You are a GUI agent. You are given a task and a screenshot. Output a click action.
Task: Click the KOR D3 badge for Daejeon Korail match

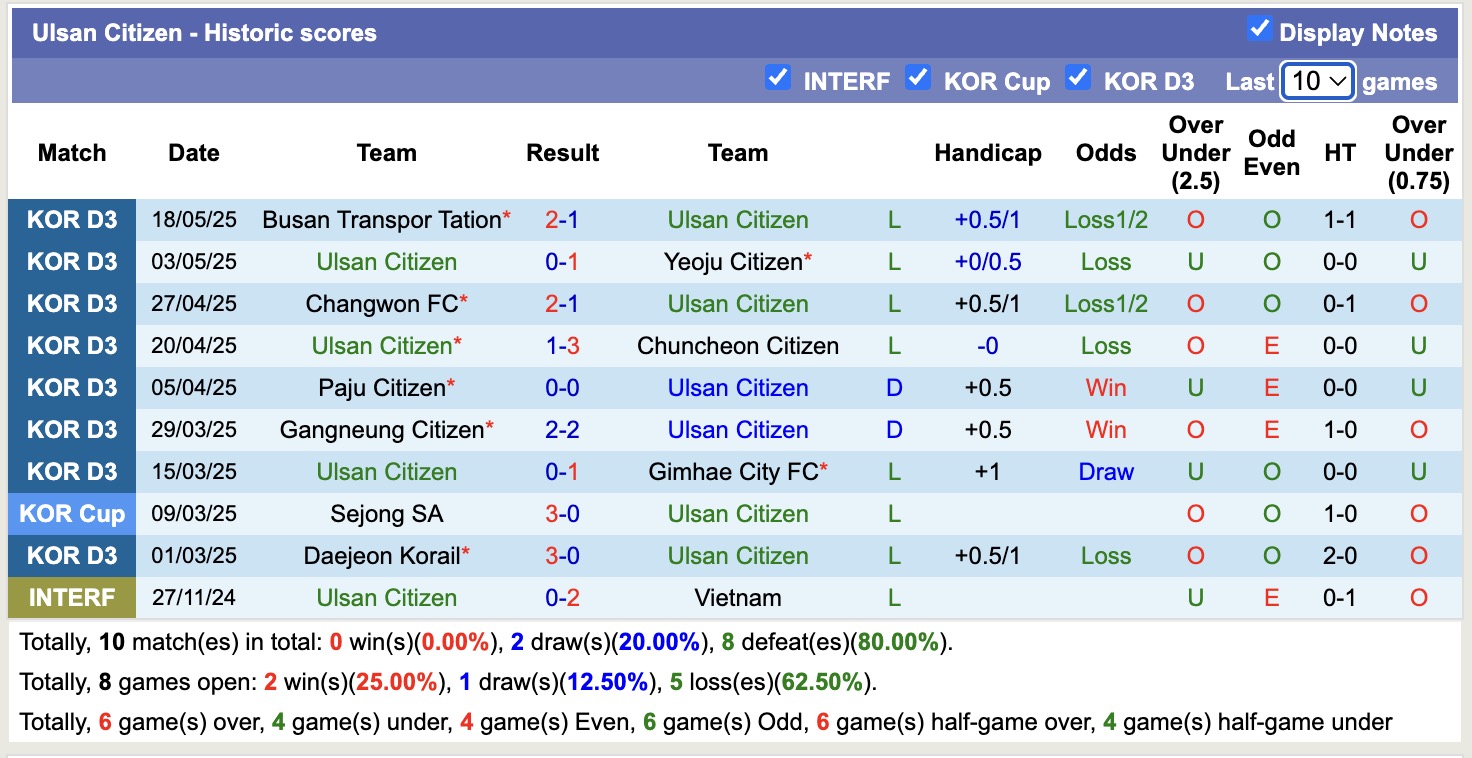pos(72,555)
